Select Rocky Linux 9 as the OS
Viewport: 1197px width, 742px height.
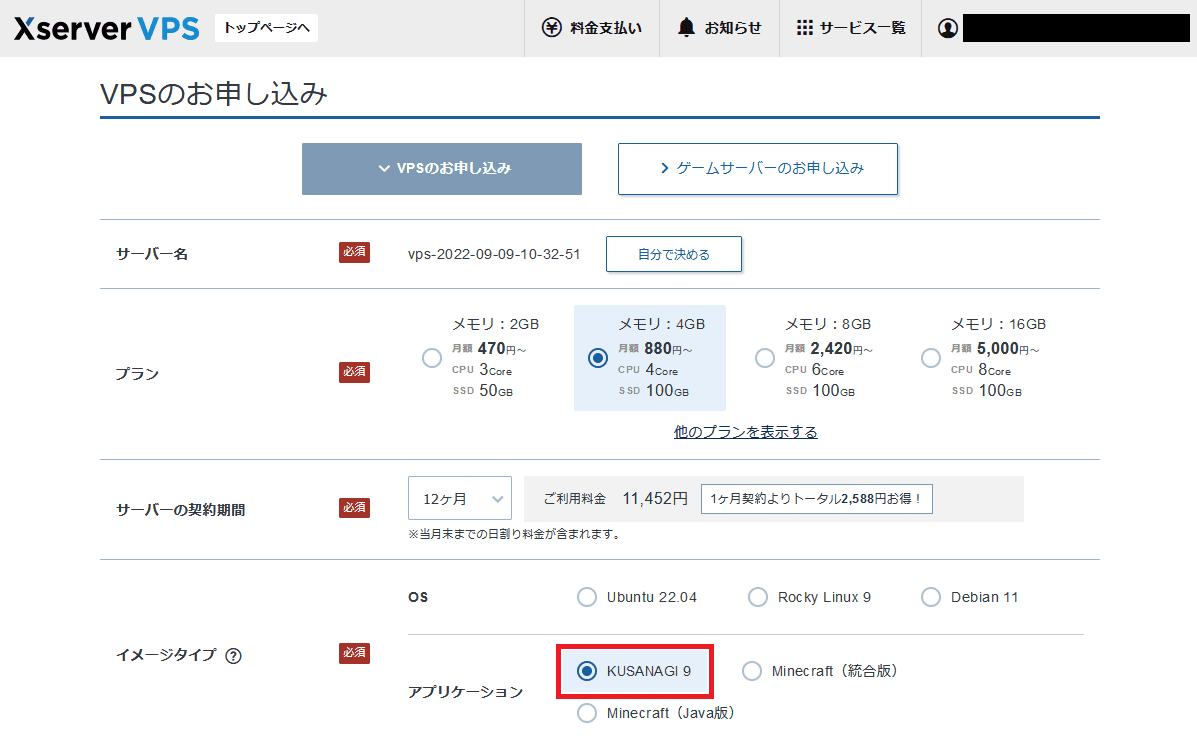(x=757, y=596)
